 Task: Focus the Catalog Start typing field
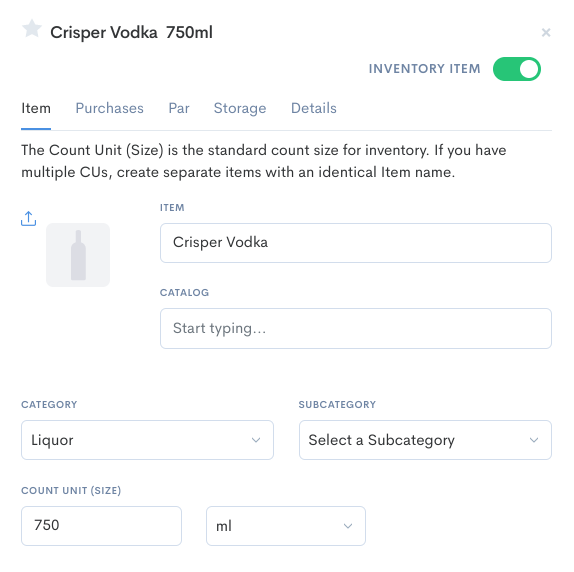coord(356,328)
